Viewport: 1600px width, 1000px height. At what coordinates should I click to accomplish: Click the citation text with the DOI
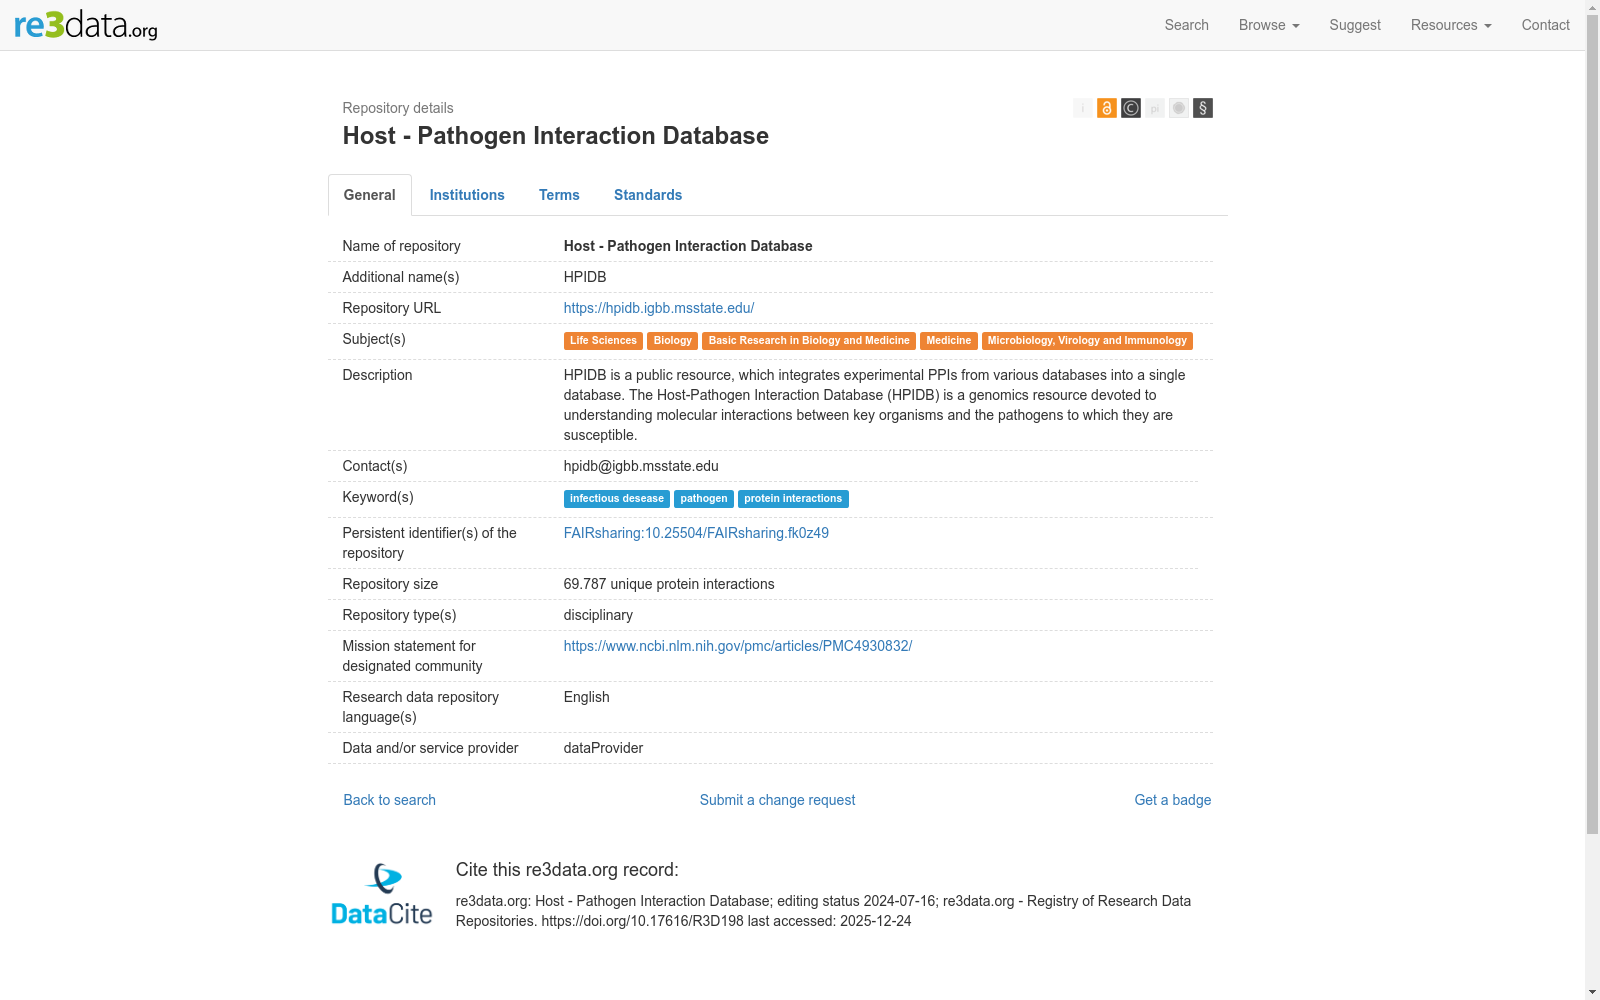[823, 911]
